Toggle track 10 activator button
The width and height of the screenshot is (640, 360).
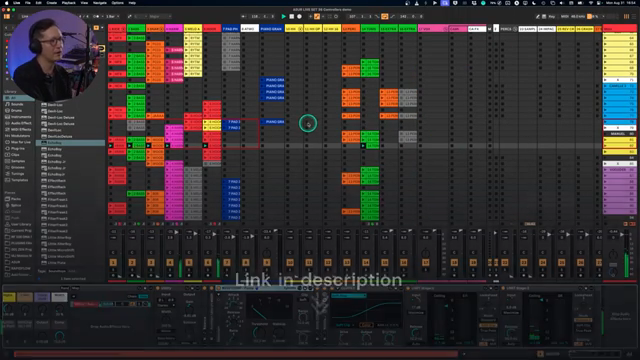290,262
